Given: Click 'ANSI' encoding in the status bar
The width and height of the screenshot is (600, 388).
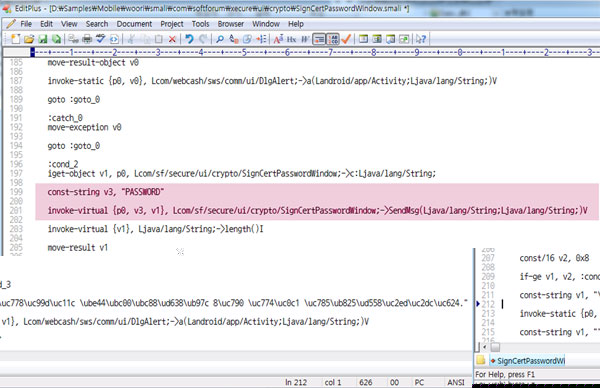Looking at the screenshot, I should [456, 382].
